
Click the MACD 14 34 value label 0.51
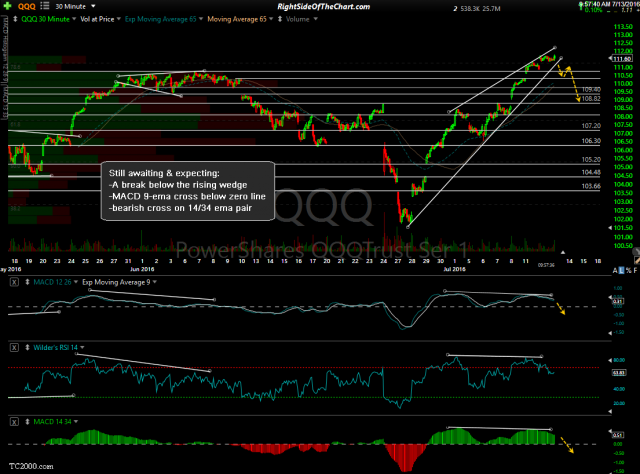[618, 435]
